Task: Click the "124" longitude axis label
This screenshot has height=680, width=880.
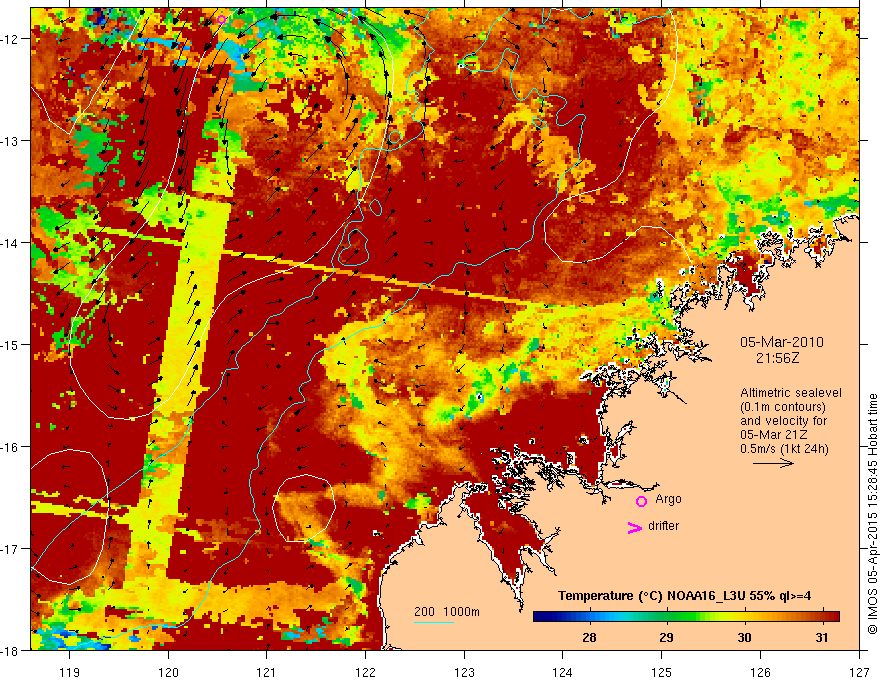Action: point(563,672)
